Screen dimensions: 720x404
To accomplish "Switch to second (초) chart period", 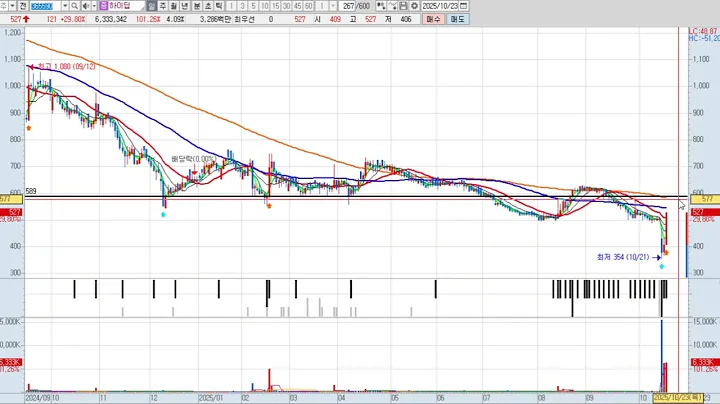I will click(x=208, y=6).
